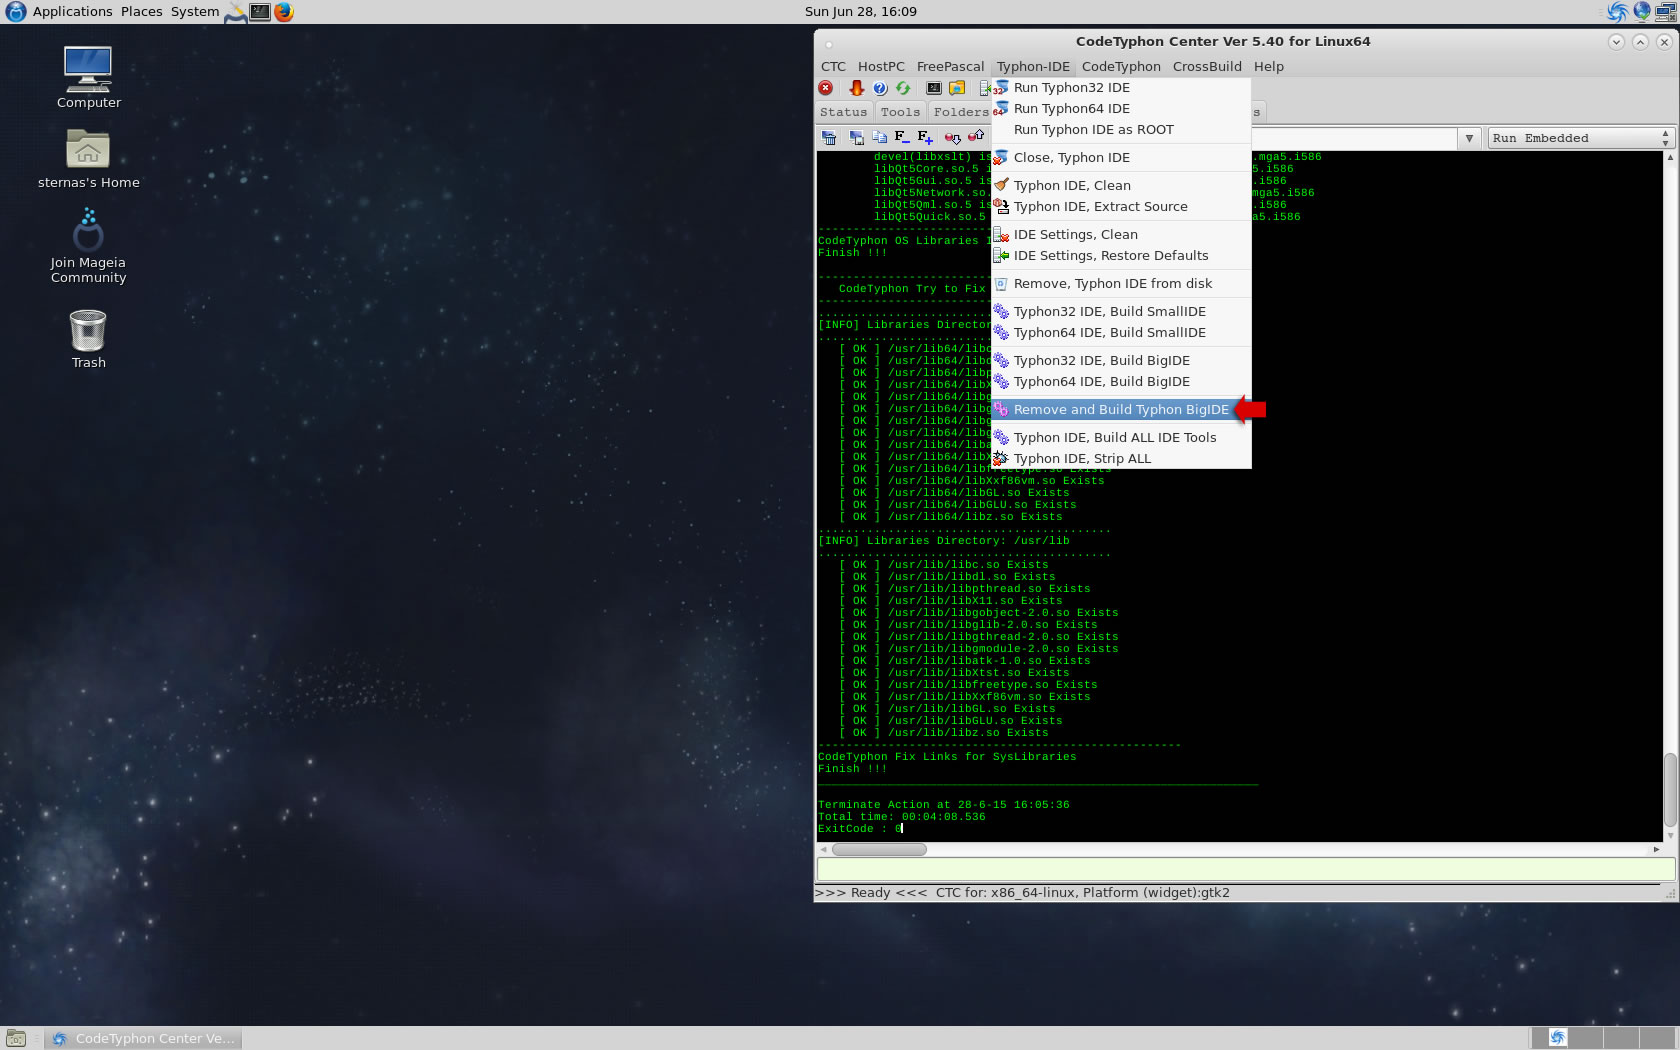
Task: Launch terminal from the top panel
Action: click(x=260, y=12)
